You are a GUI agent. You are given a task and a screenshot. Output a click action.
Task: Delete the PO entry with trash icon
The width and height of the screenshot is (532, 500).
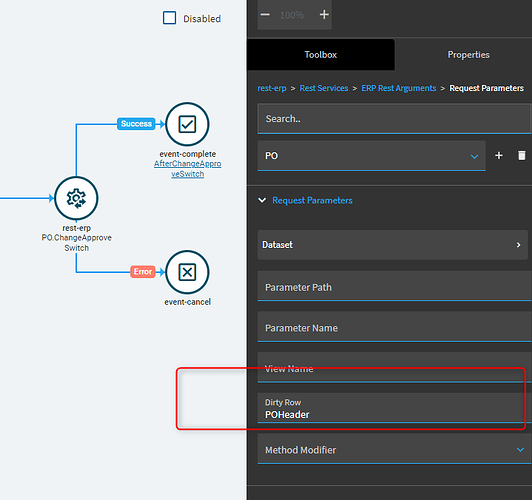tap(521, 156)
